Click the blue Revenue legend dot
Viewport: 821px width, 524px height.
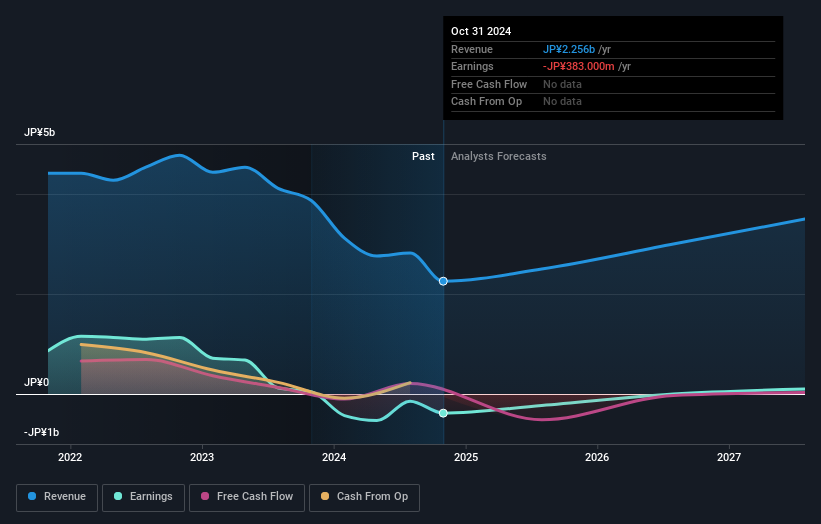(x=32, y=496)
